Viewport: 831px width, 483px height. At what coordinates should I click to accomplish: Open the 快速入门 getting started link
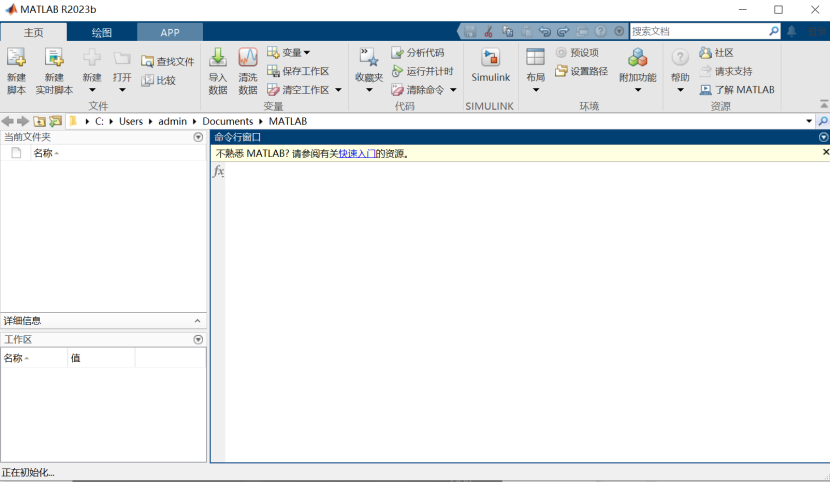coord(357,154)
